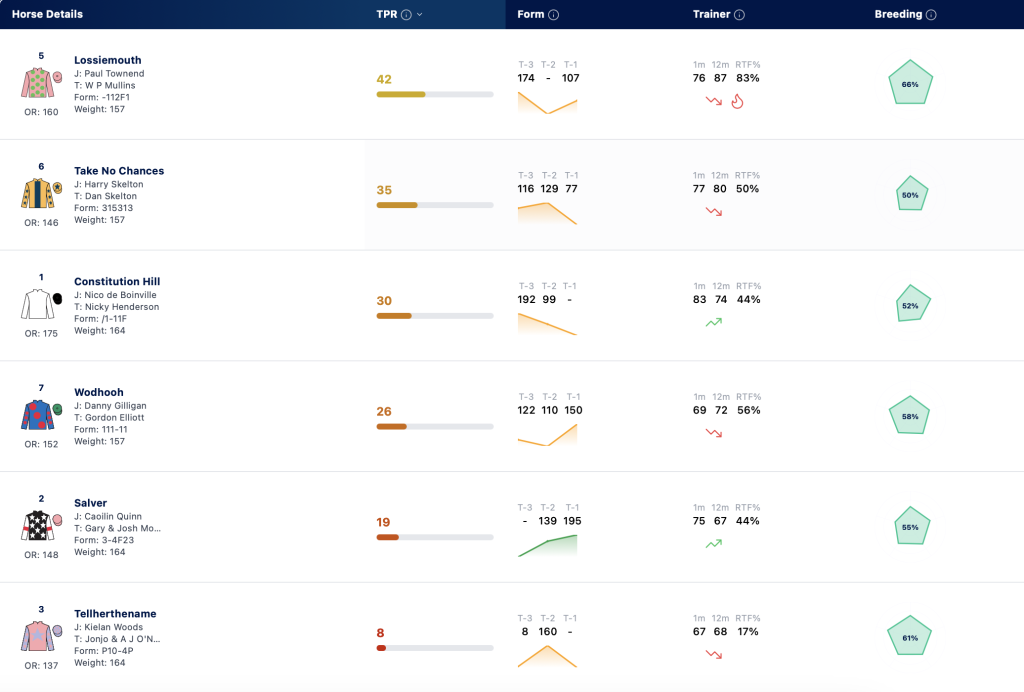Click Take No Chances' form sparkline chart
Image resolution: width=1024 pixels, height=692 pixels.
pyautogui.click(x=547, y=213)
